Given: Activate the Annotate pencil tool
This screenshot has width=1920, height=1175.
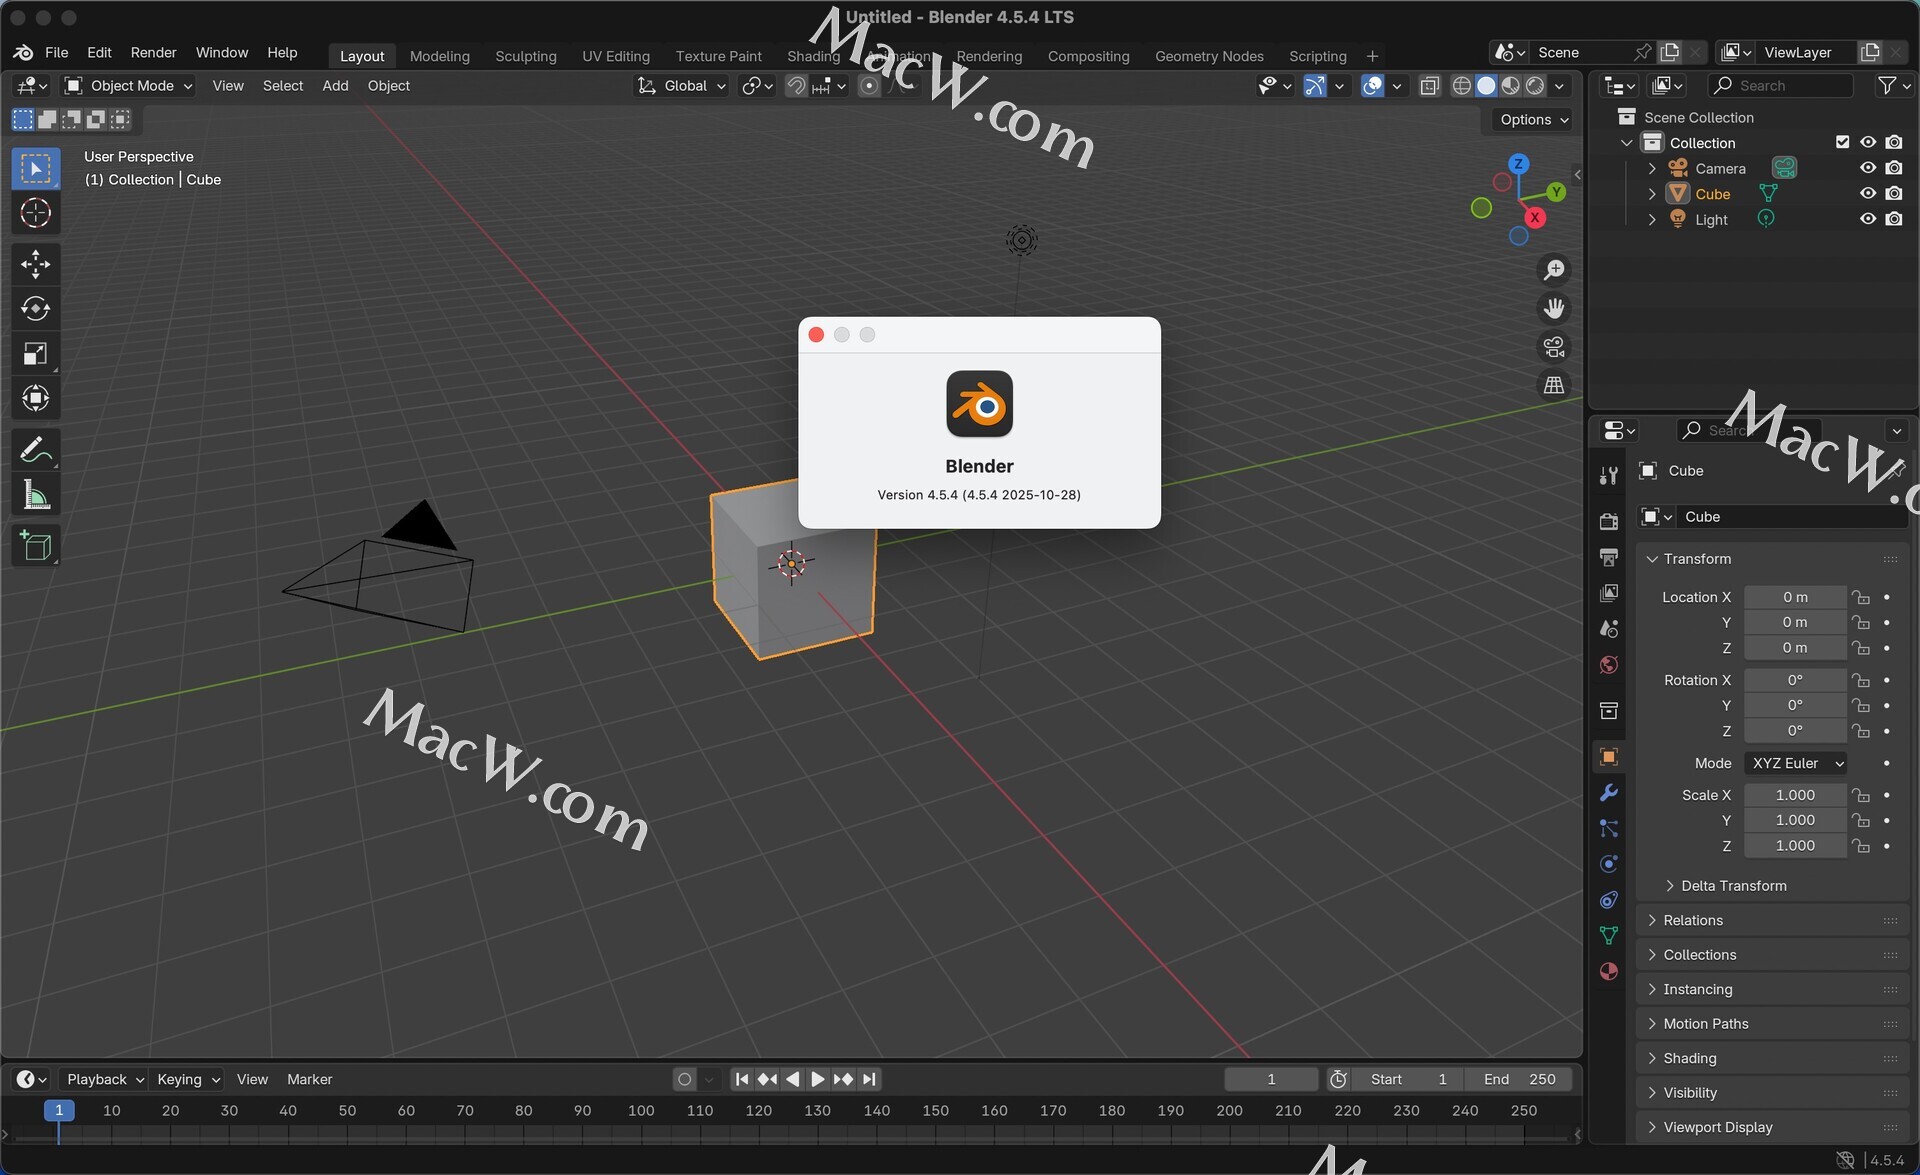Looking at the screenshot, I should [35, 450].
